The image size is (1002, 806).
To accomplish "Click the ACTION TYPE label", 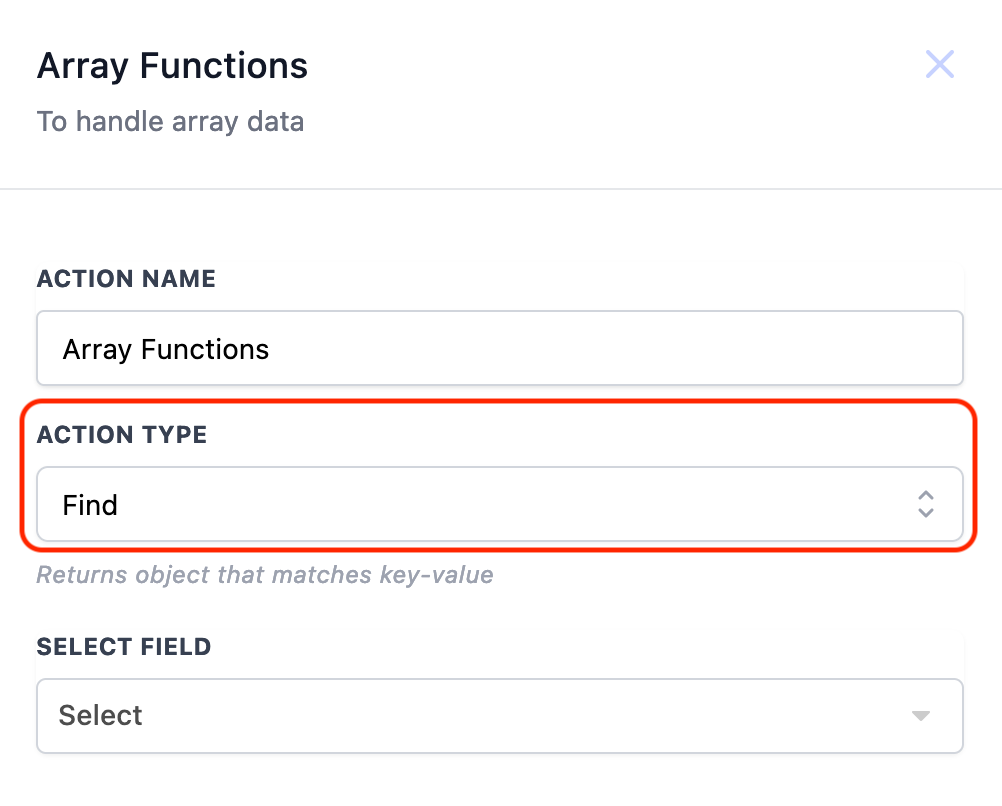I will click(121, 435).
